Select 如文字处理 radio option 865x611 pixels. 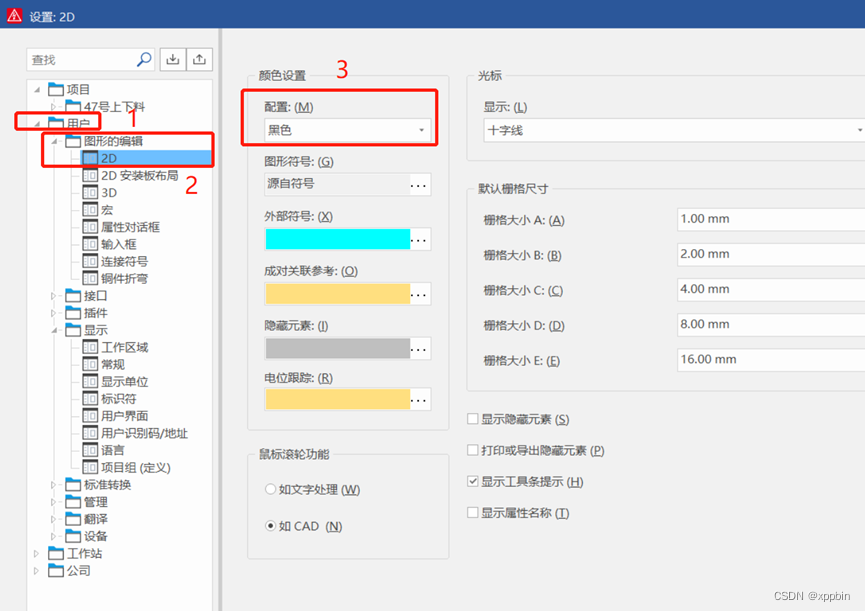[x=271, y=490]
